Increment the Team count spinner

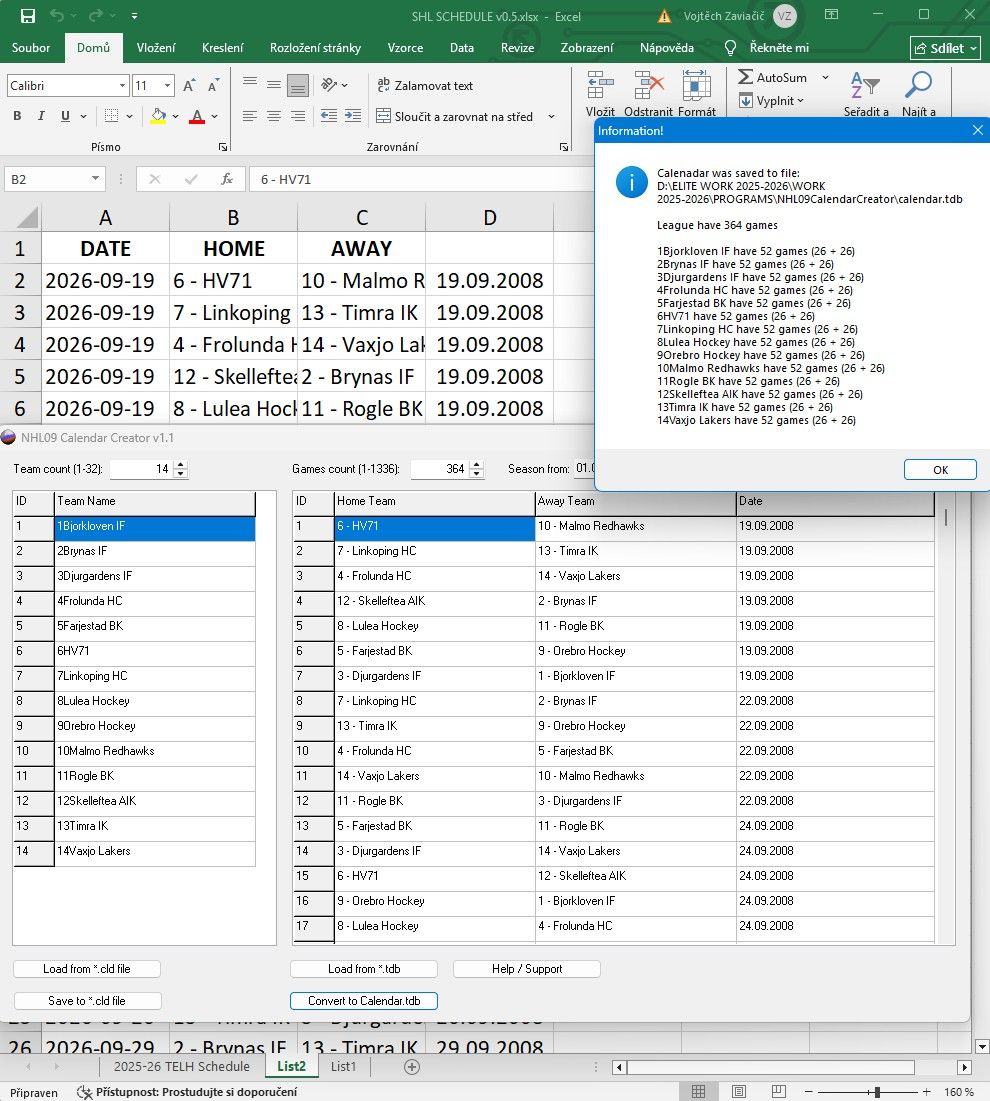(180, 465)
